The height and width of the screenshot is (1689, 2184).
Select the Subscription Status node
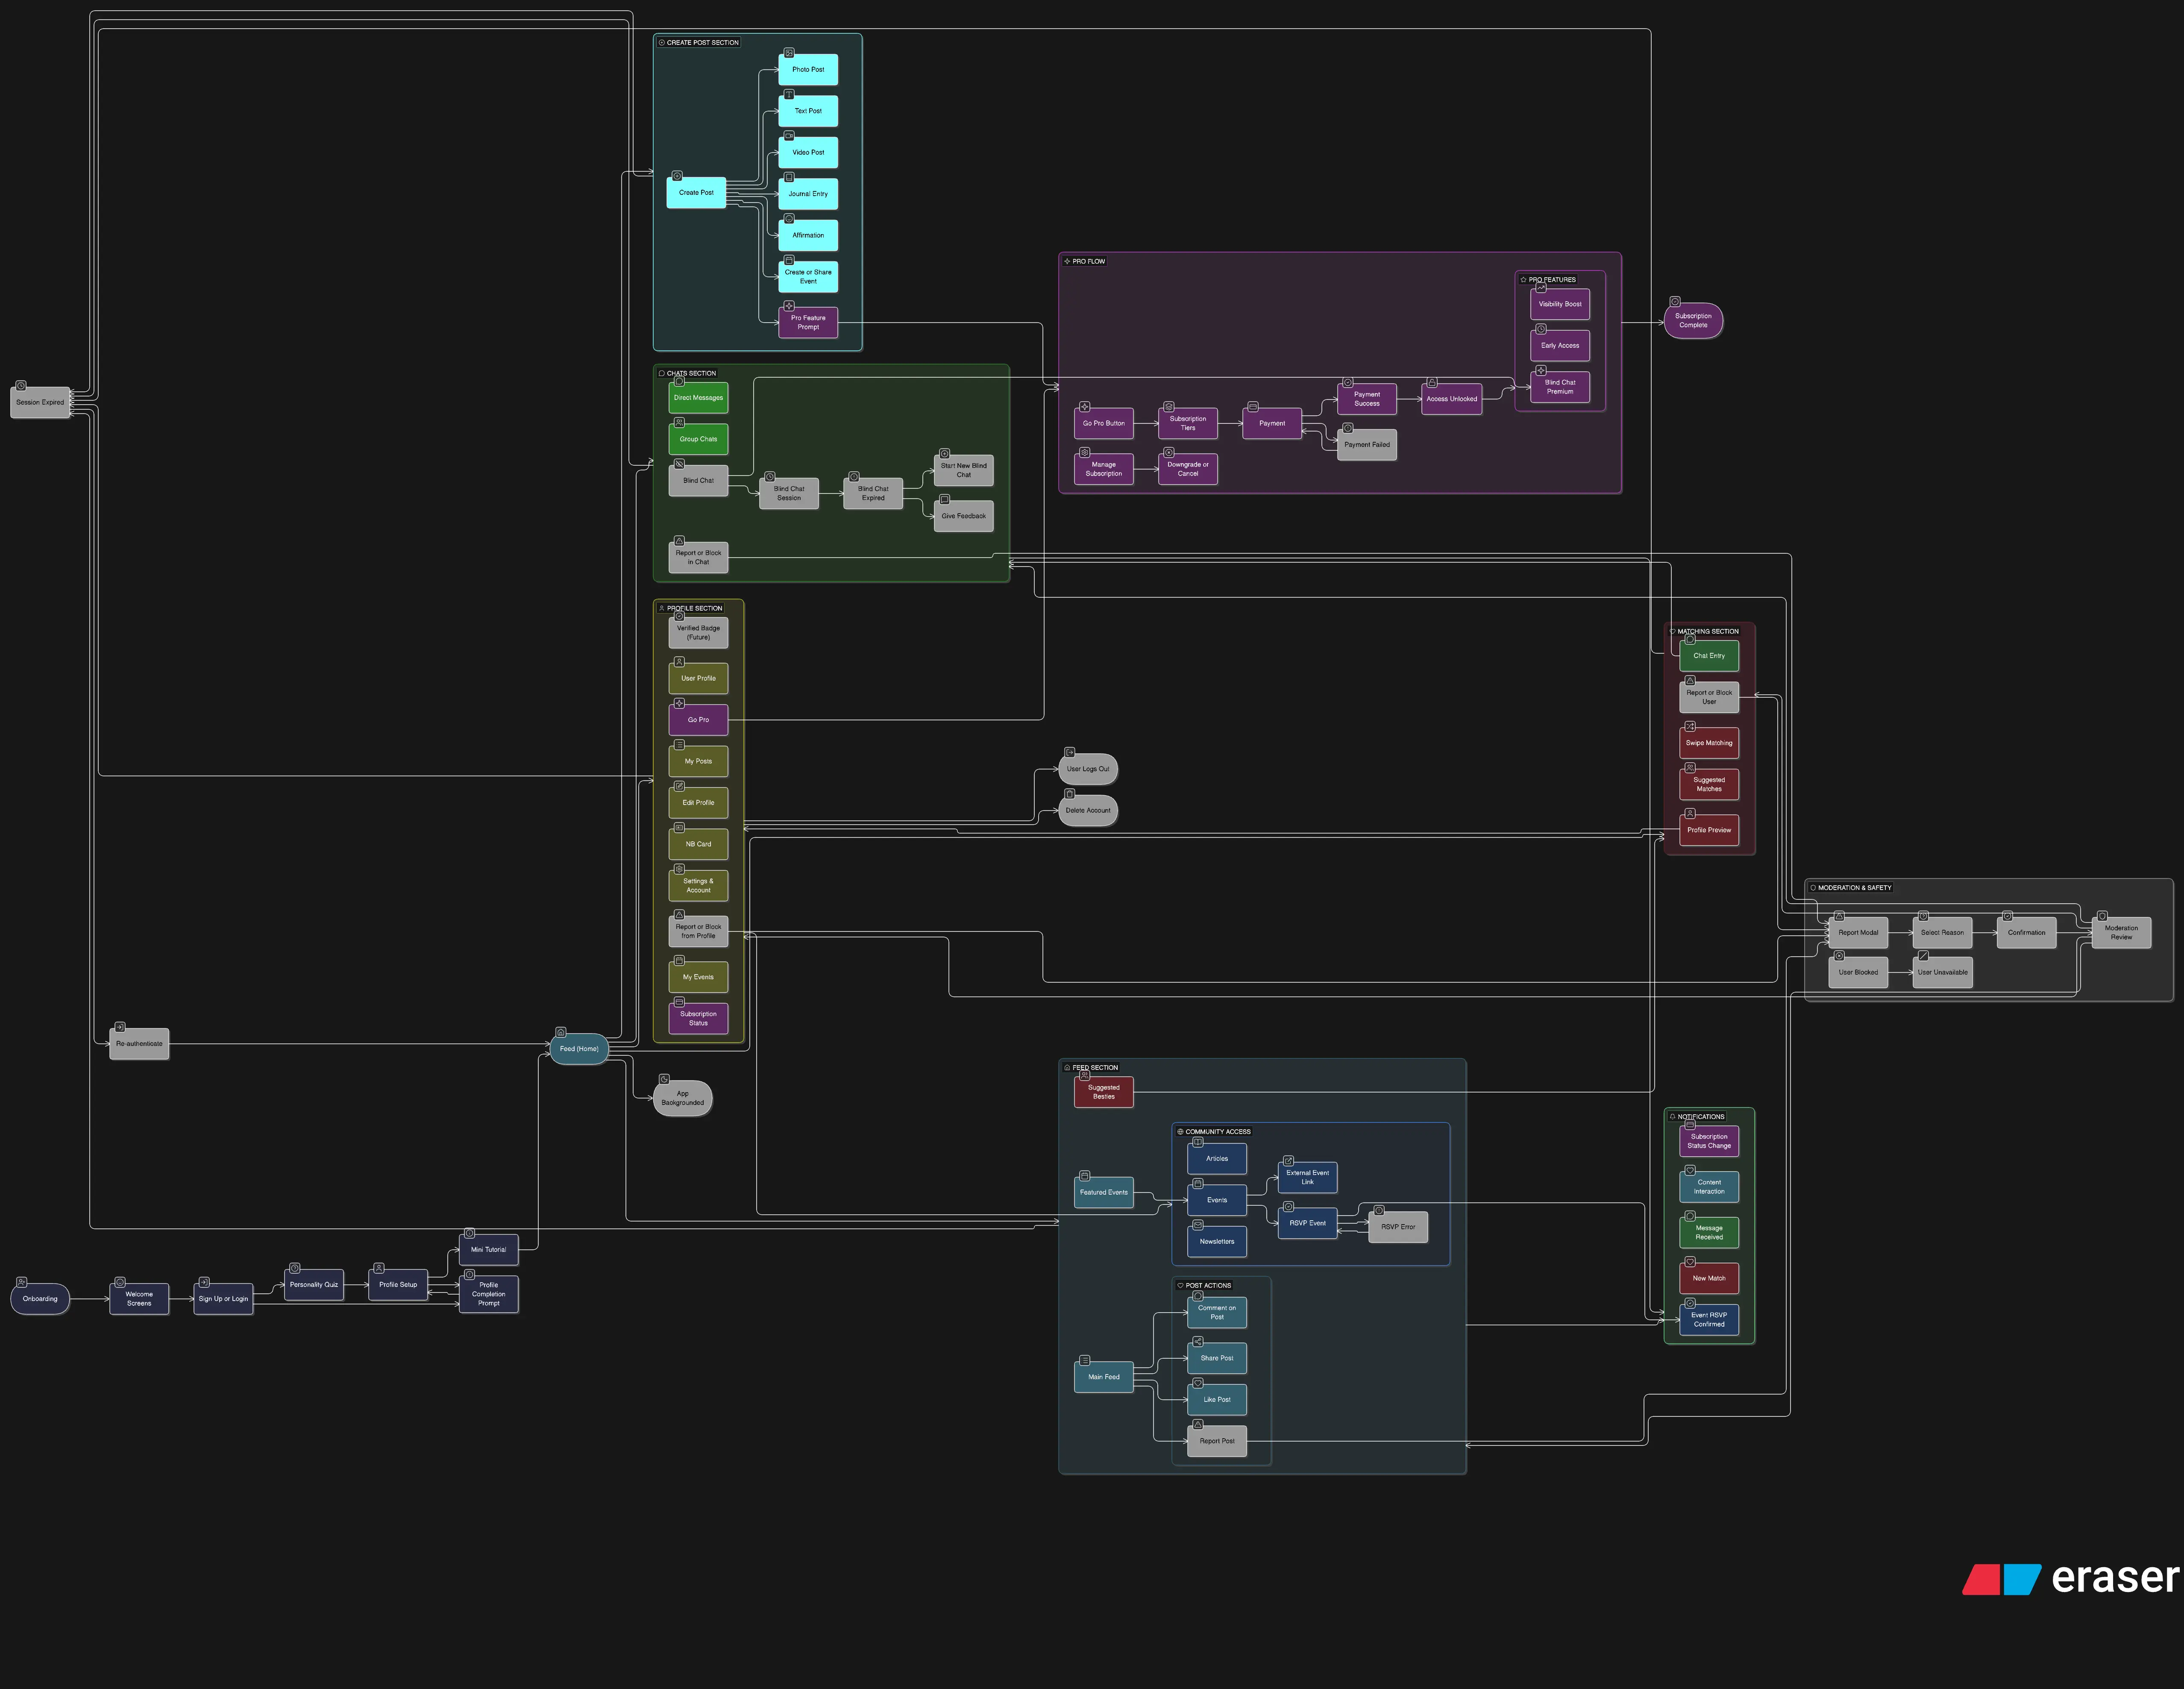click(x=698, y=1018)
